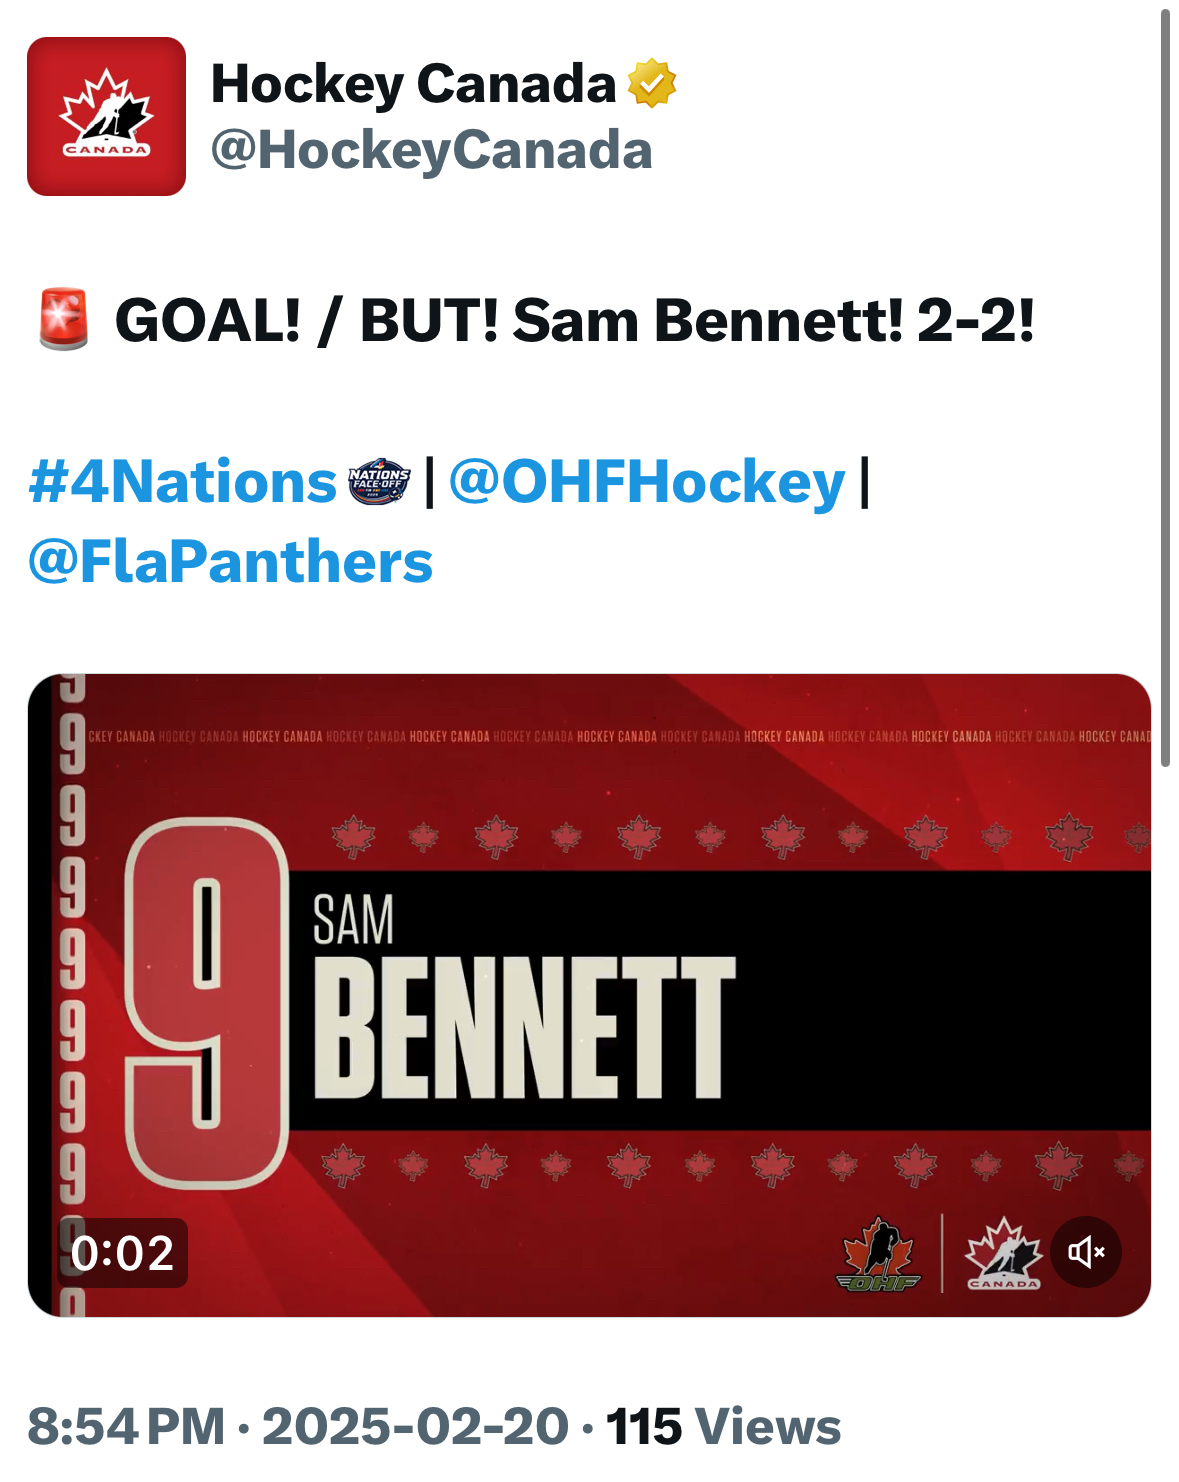Click the 2025-02-20 post date
The image size is (1179, 1482).
pyautogui.click(x=415, y=1426)
